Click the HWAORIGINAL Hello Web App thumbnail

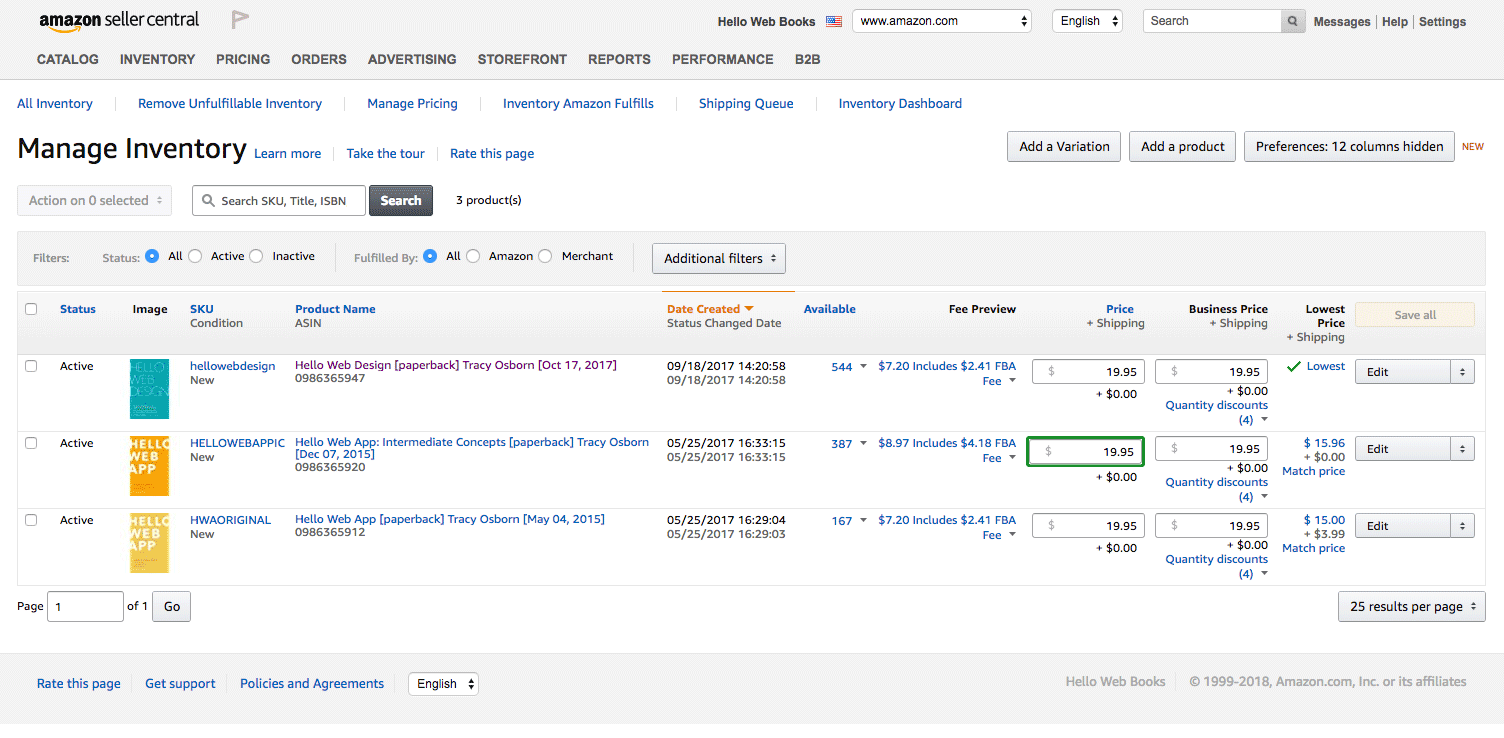pyautogui.click(x=149, y=543)
